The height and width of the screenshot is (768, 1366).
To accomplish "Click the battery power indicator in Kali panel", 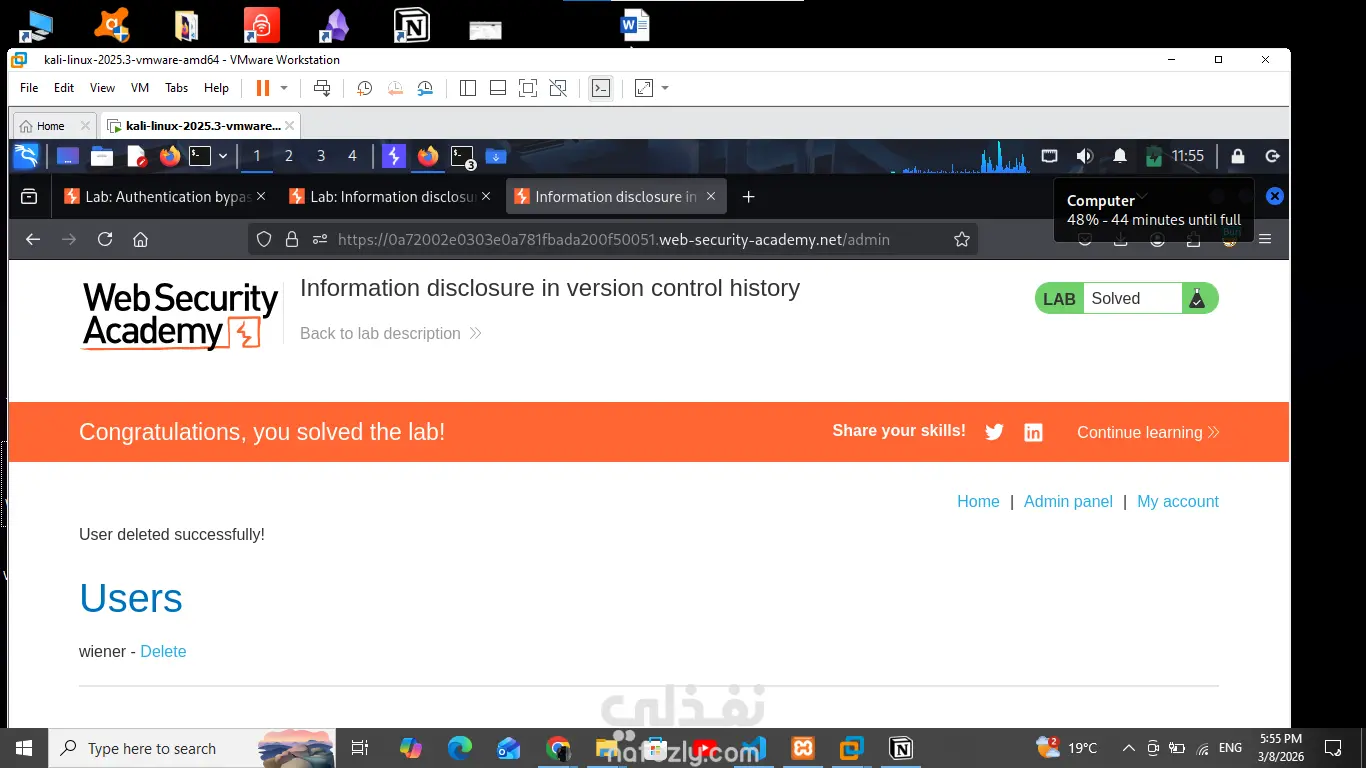I will coord(1155,156).
